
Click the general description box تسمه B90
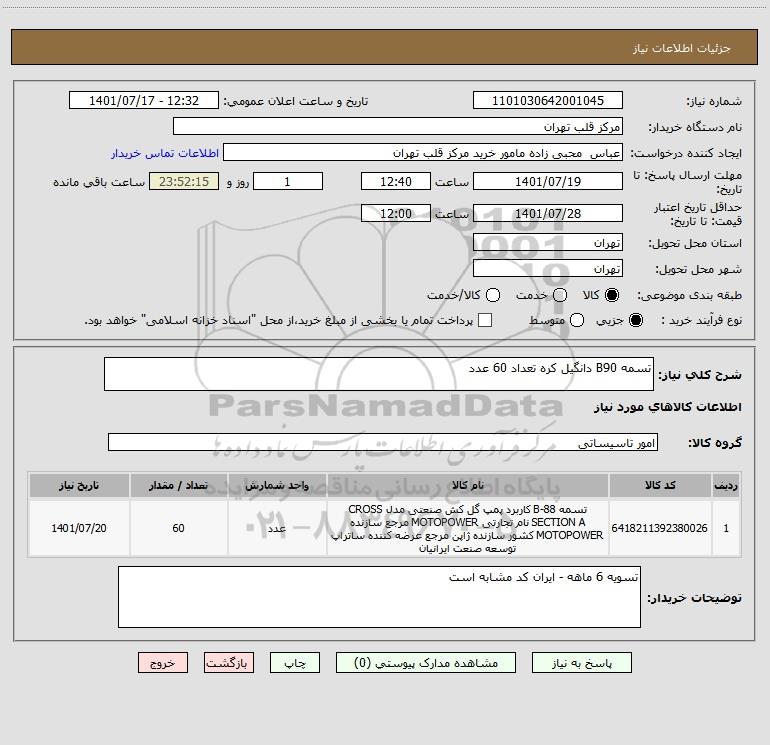coord(379,374)
